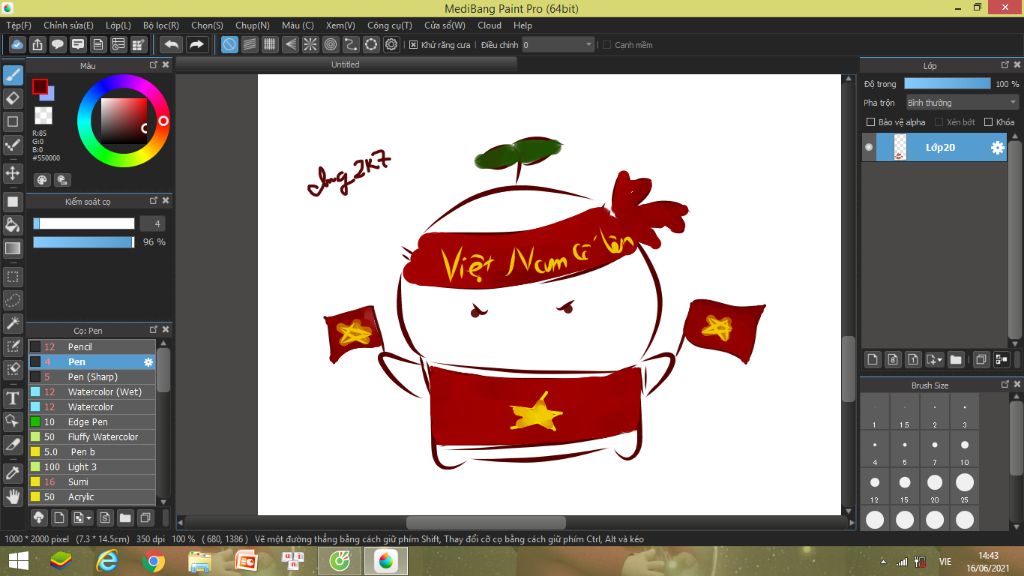1024x576 pixels.
Task: Open the Điều chỉnh dropdown
Action: (x=558, y=45)
